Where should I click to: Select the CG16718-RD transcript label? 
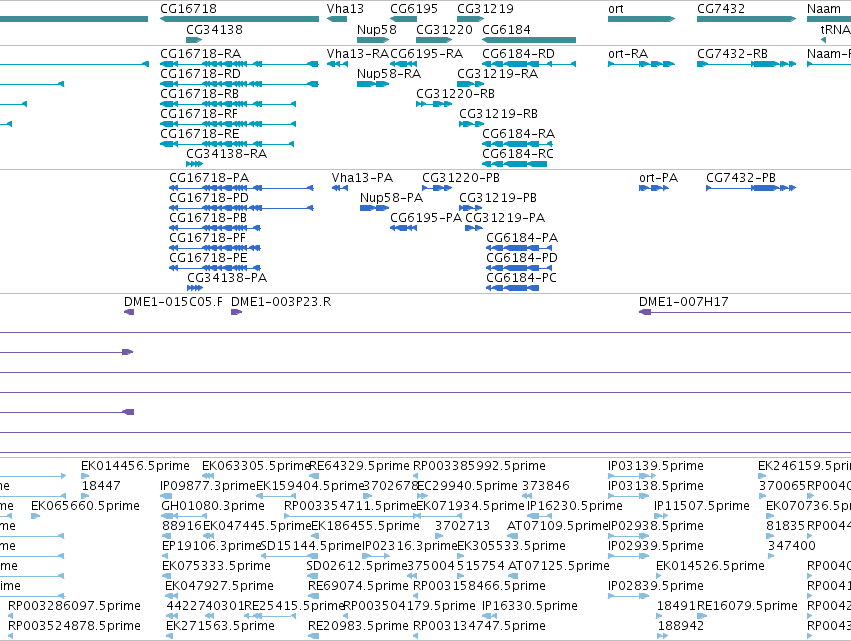point(200,74)
